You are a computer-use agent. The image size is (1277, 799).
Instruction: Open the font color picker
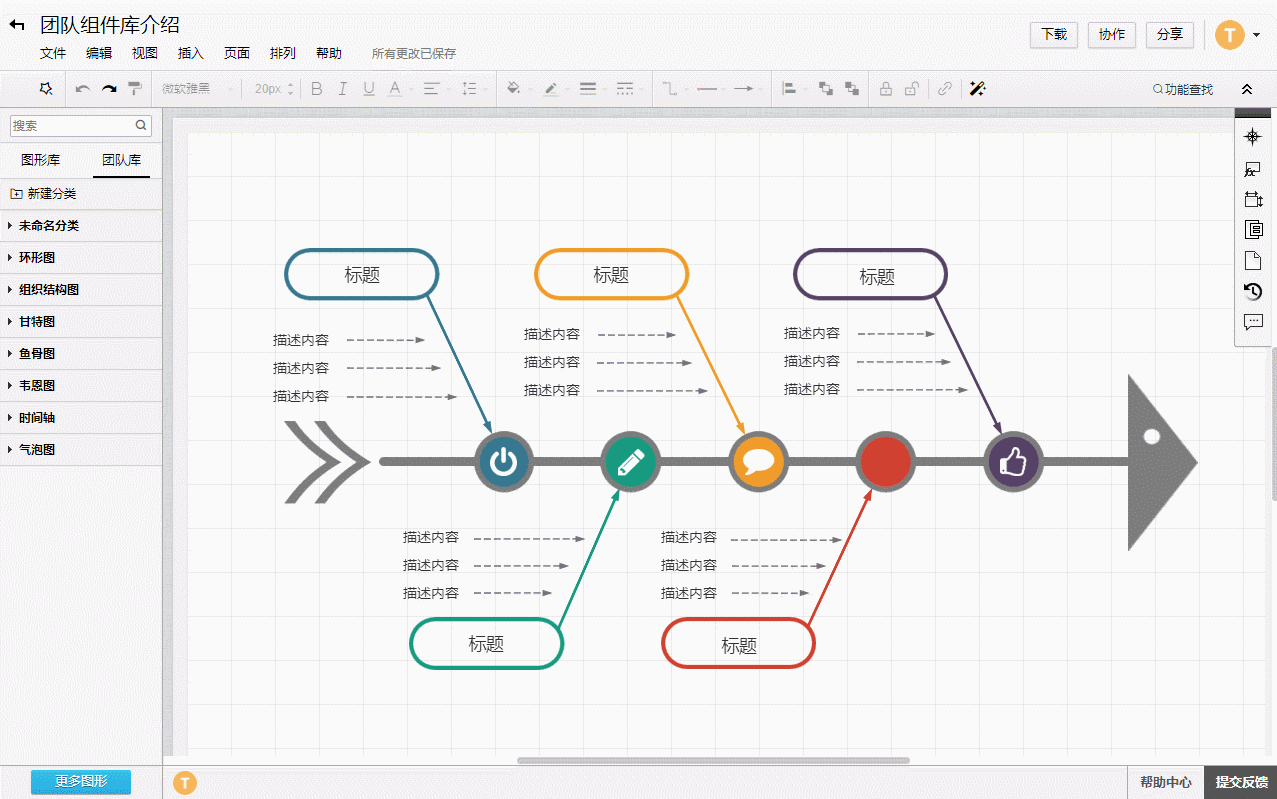click(x=395, y=89)
